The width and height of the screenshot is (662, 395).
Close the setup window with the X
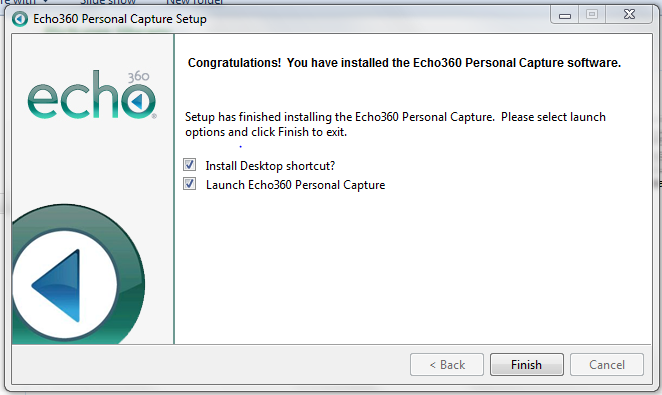629,15
